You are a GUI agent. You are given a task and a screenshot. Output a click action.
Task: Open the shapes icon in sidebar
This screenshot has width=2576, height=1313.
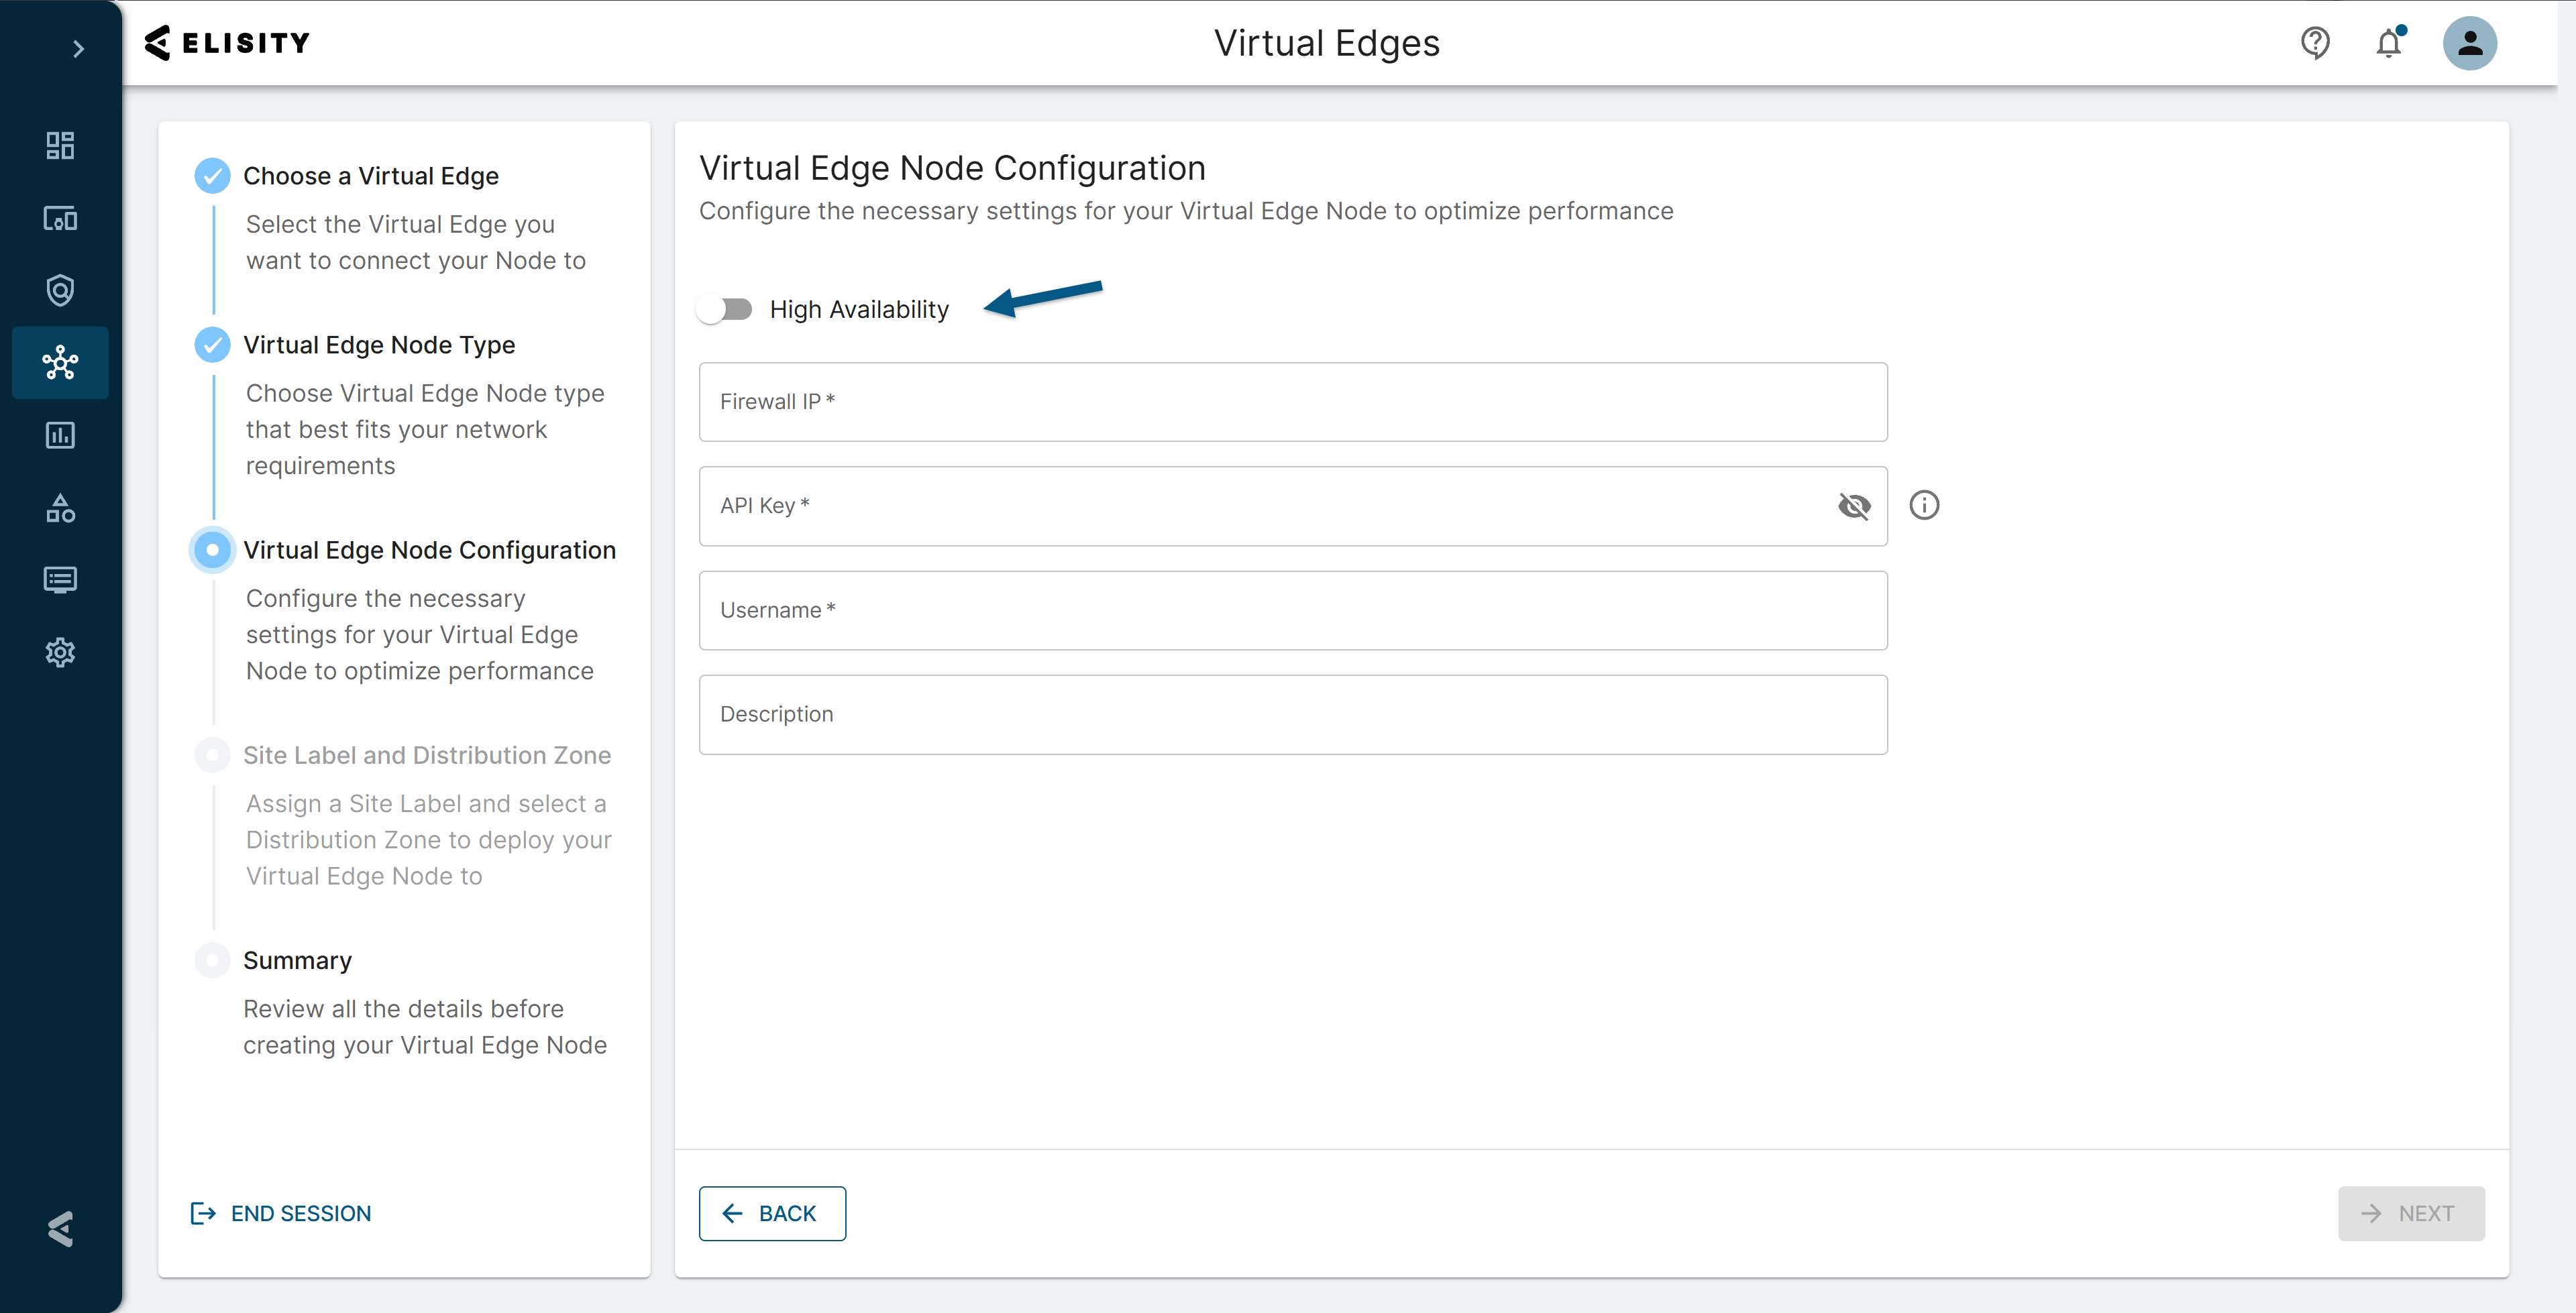[60, 508]
